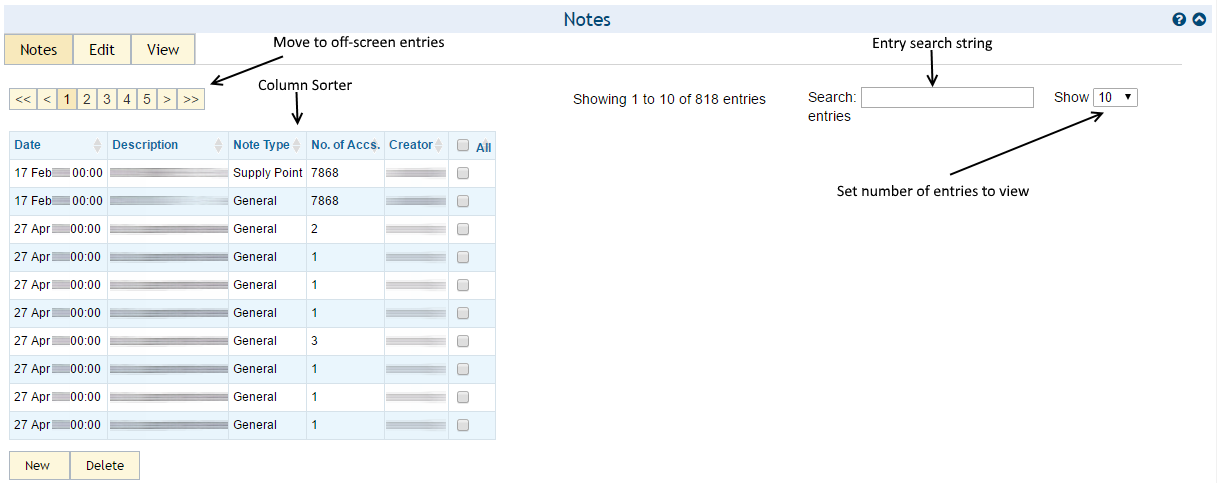Open page 3 of the notes list
This screenshot has height=483, width=1217.
[x=107, y=99]
